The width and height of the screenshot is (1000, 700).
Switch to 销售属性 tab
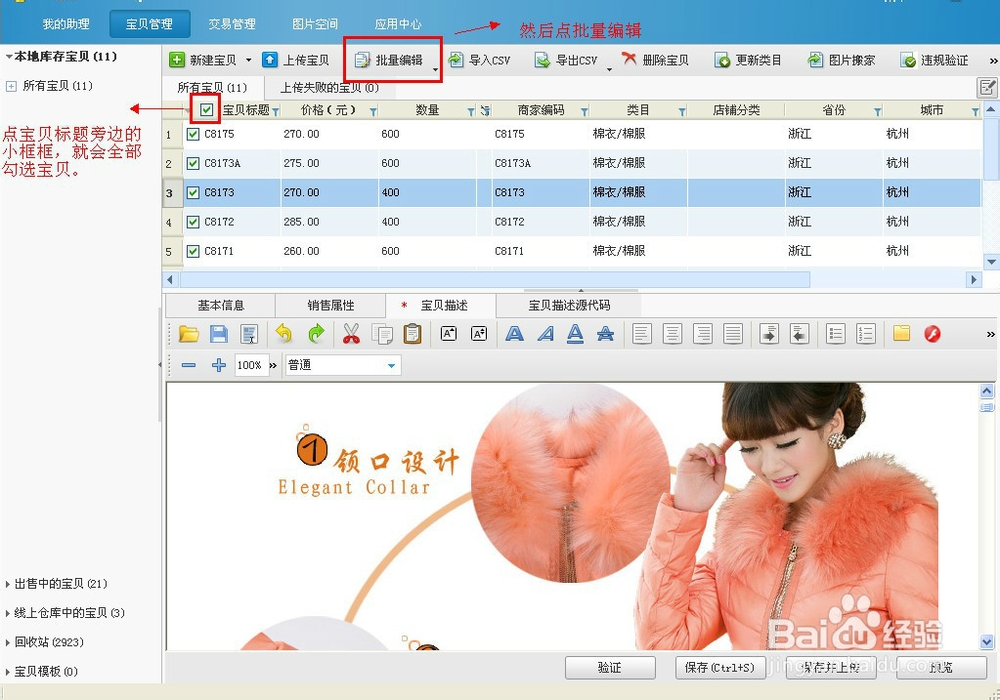330,305
